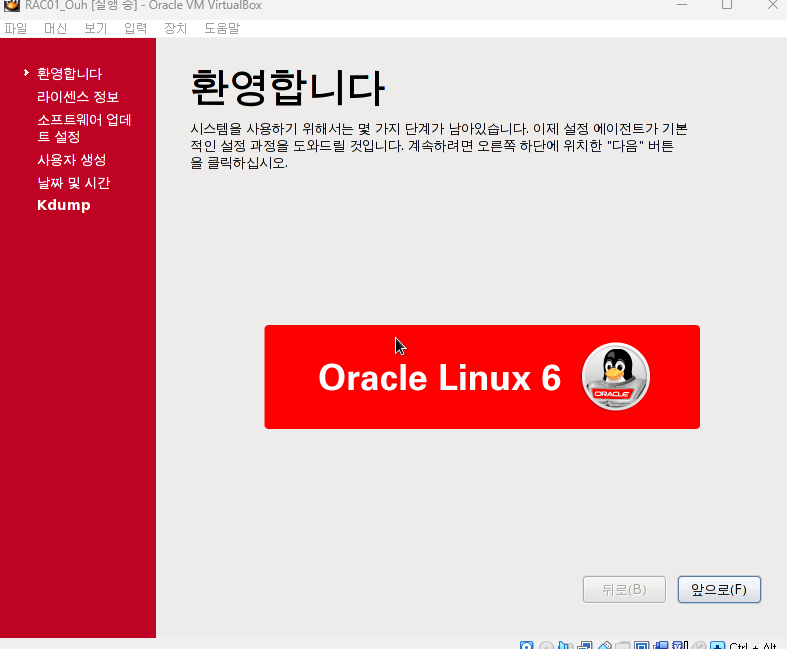This screenshot has height=649, width=787.
Task: Click the shared folders status icon
Action: click(622, 645)
